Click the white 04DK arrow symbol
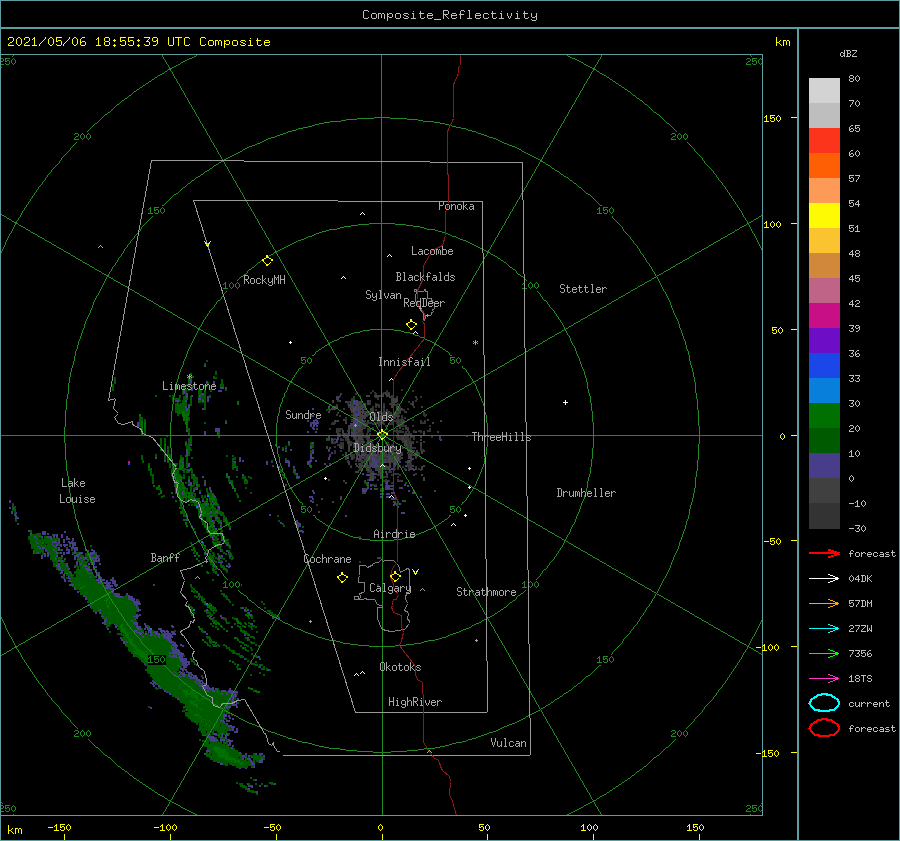 tap(824, 579)
